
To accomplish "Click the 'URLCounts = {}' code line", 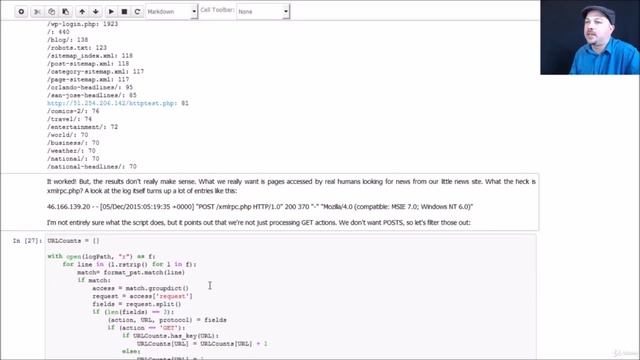I will click(x=73, y=241).
